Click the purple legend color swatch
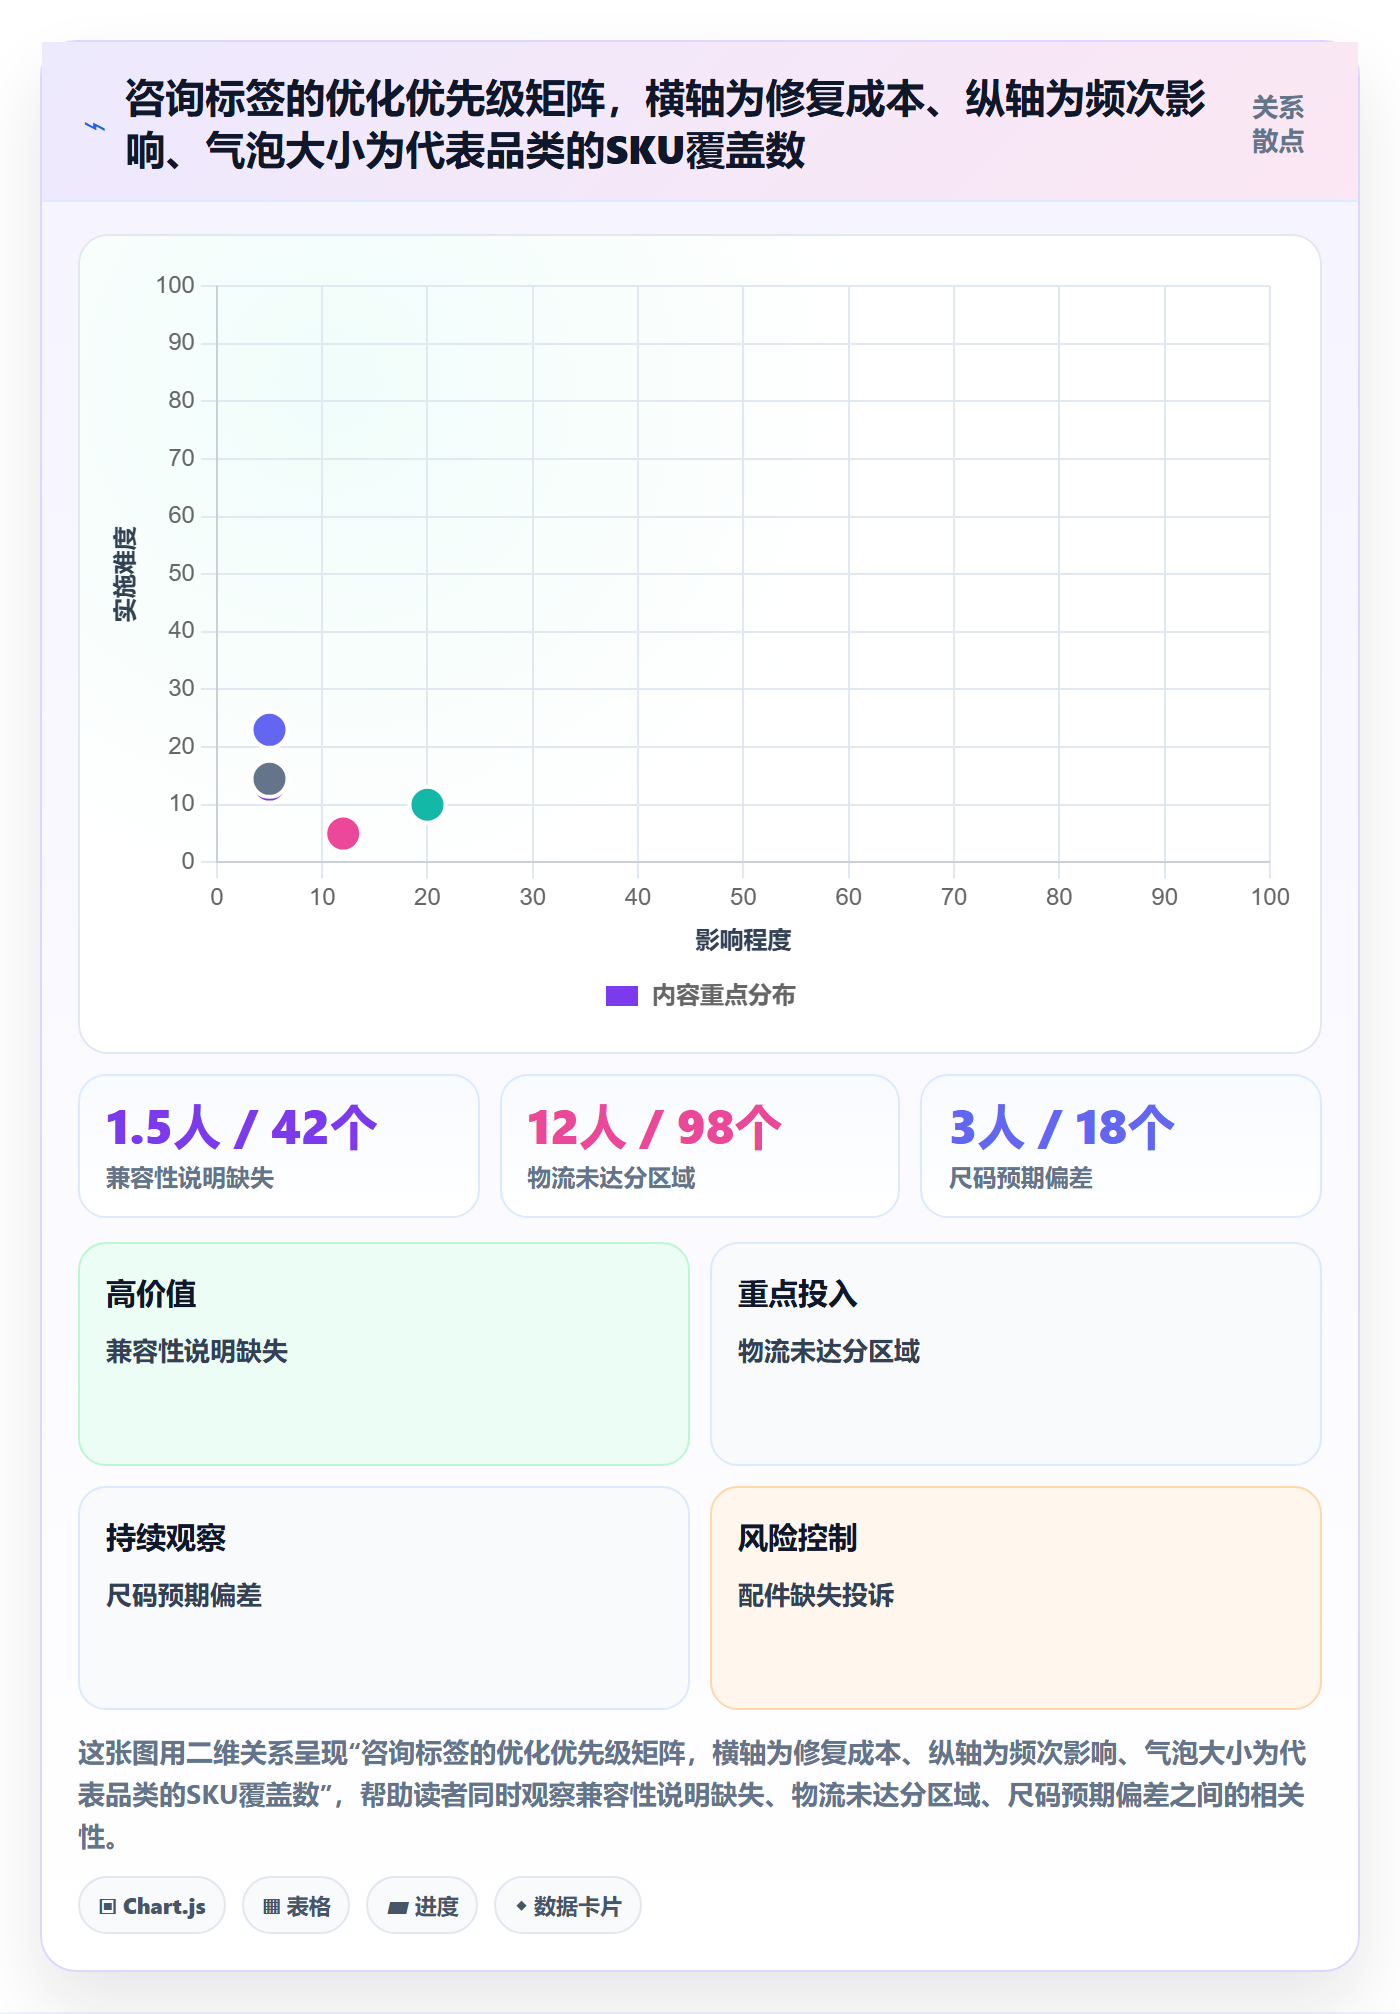The height and width of the screenshot is (2014, 1400). coord(621,996)
